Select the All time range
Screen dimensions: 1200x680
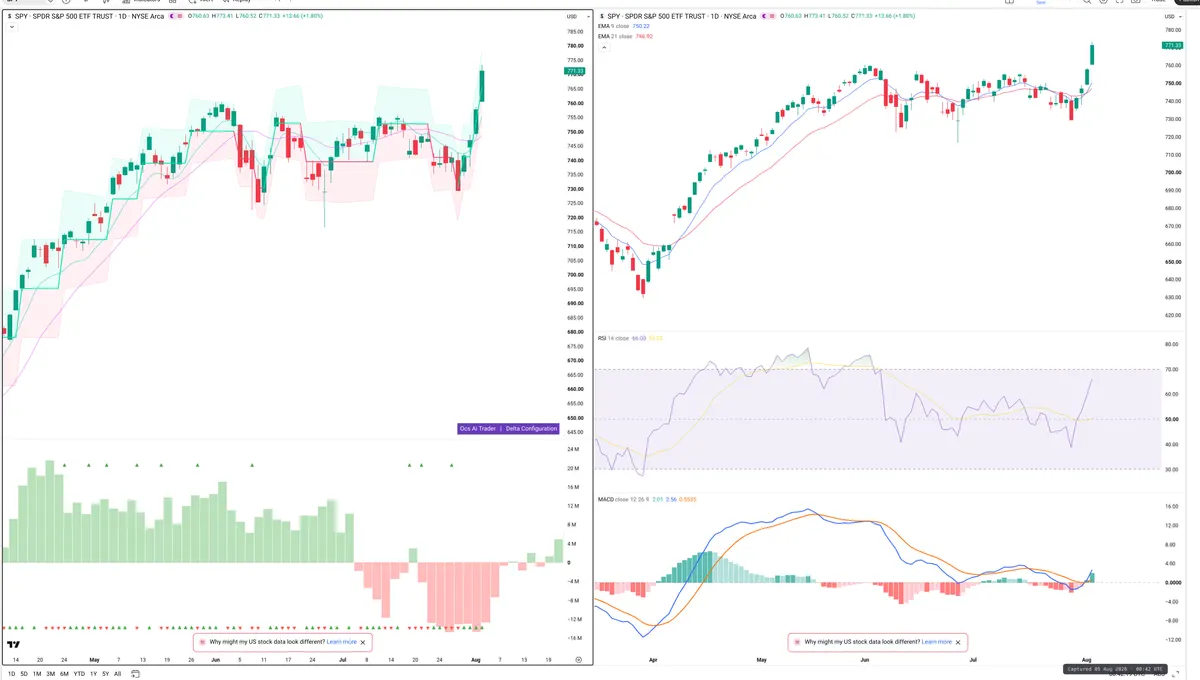pyautogui.click(x=117, y=674)
